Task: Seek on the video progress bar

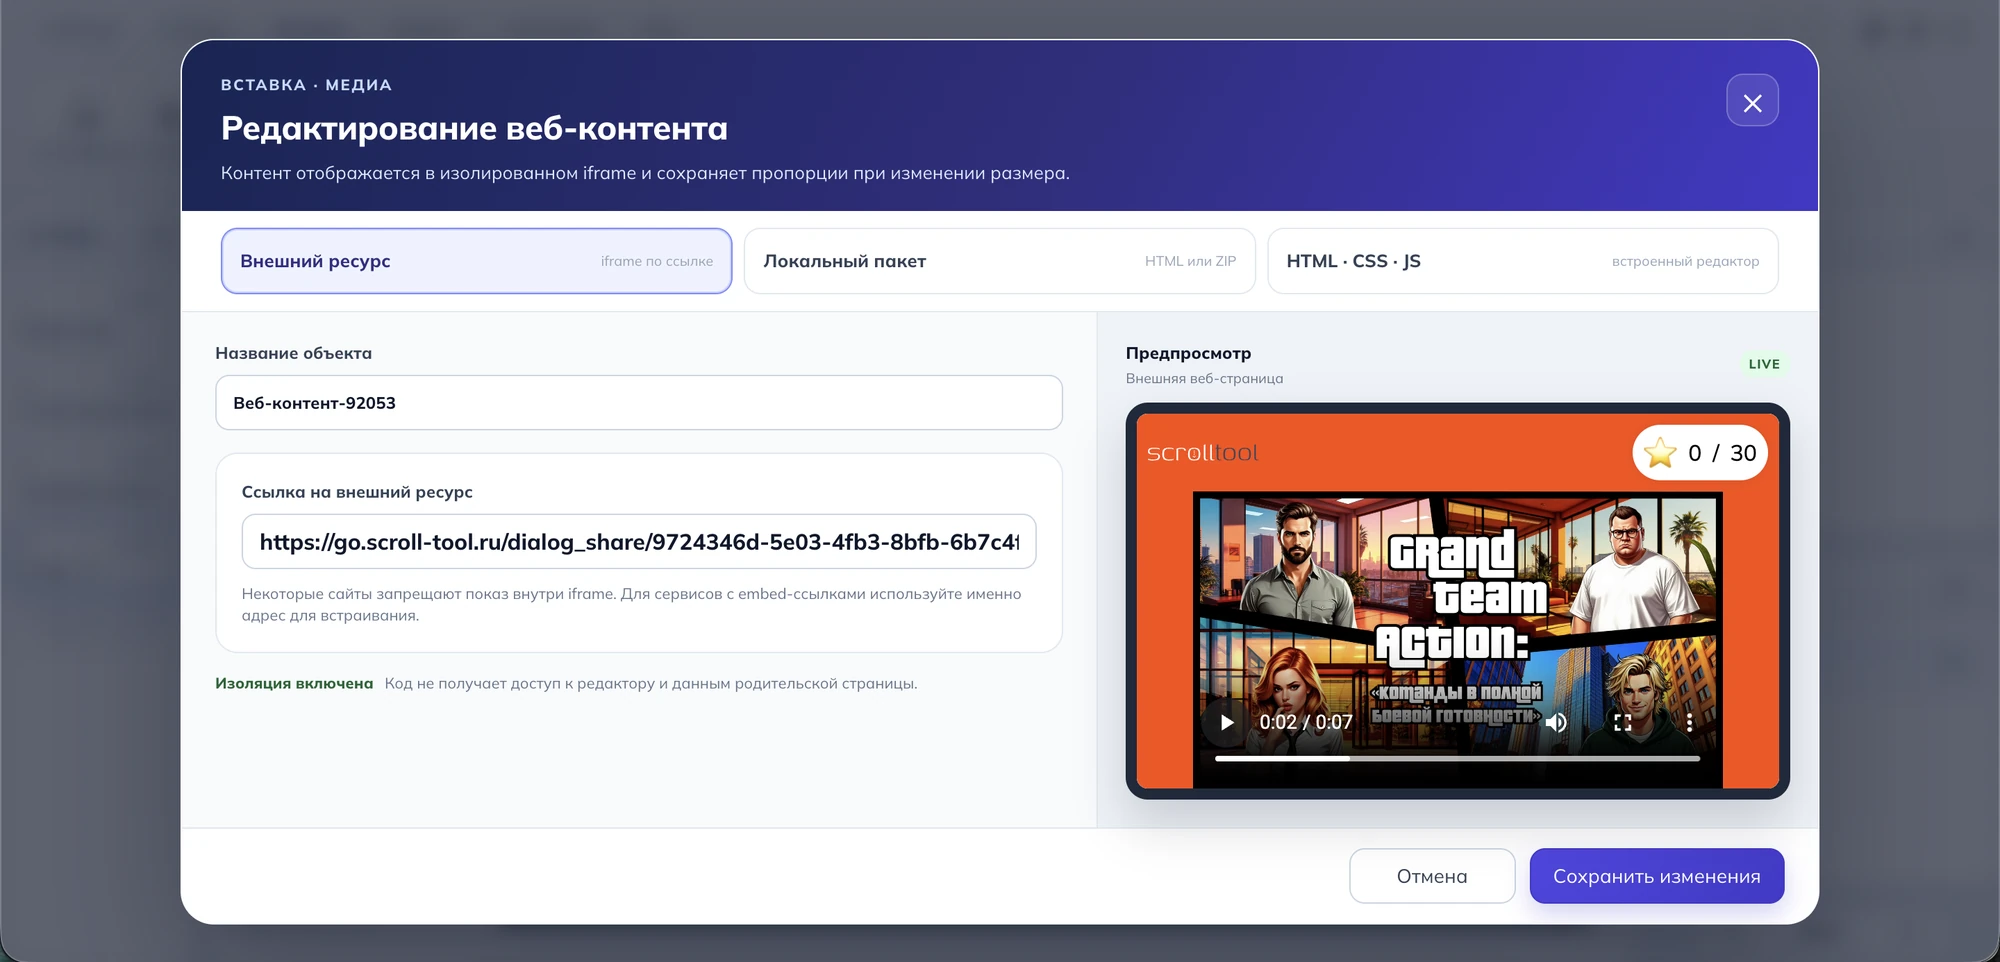Action: click(x=1457, y=759)
